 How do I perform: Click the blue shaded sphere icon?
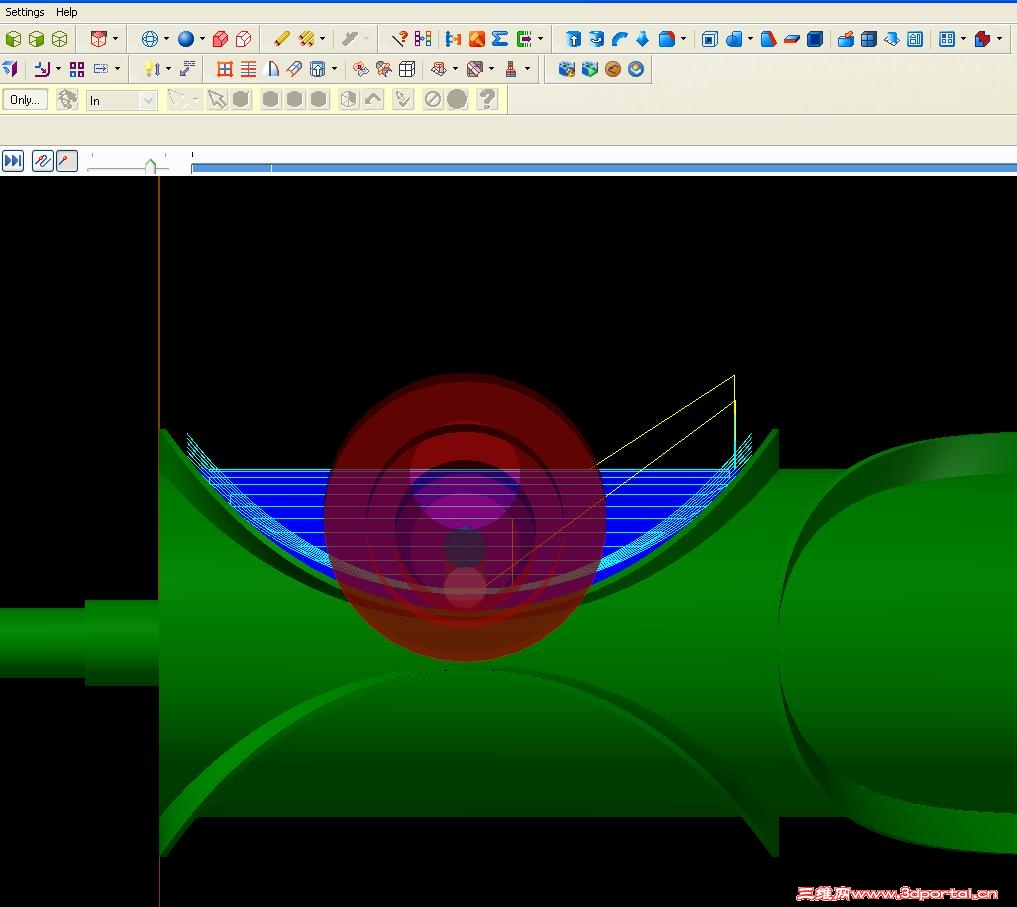point(186,39)
